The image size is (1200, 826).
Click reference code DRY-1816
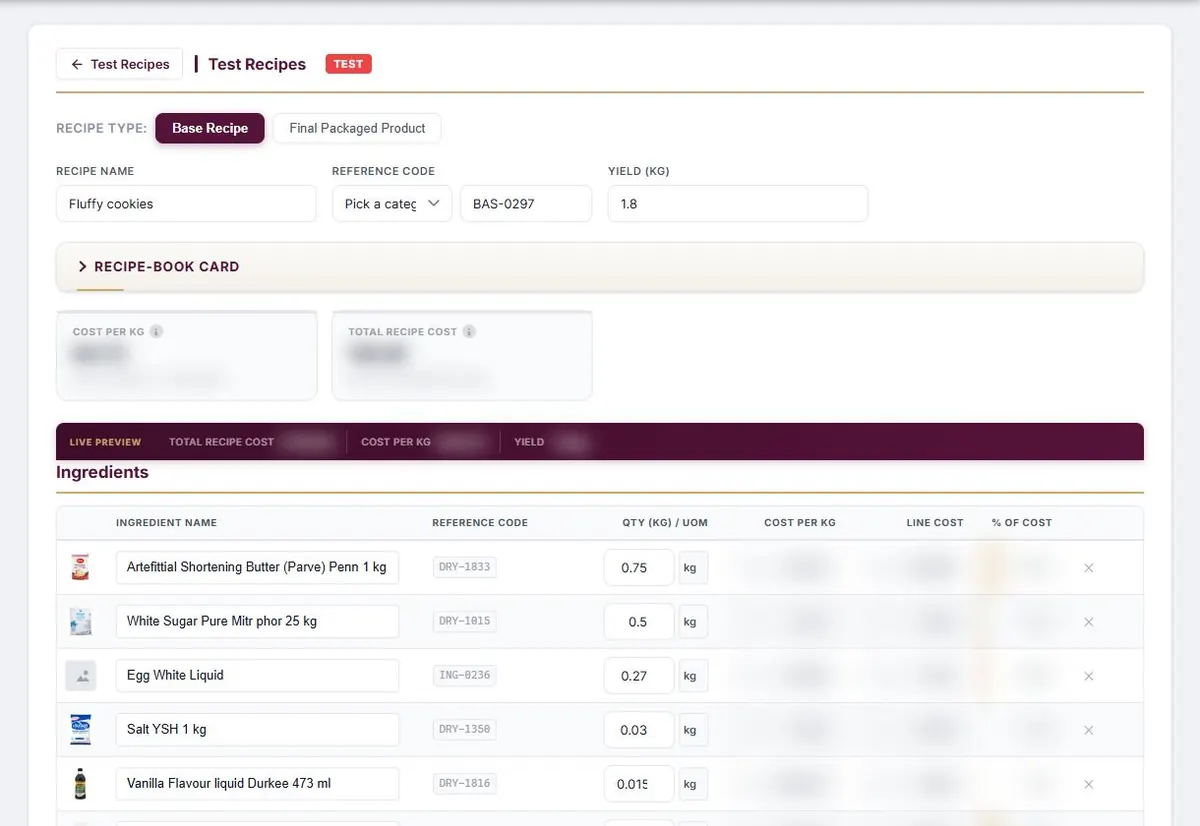[464, 783]
